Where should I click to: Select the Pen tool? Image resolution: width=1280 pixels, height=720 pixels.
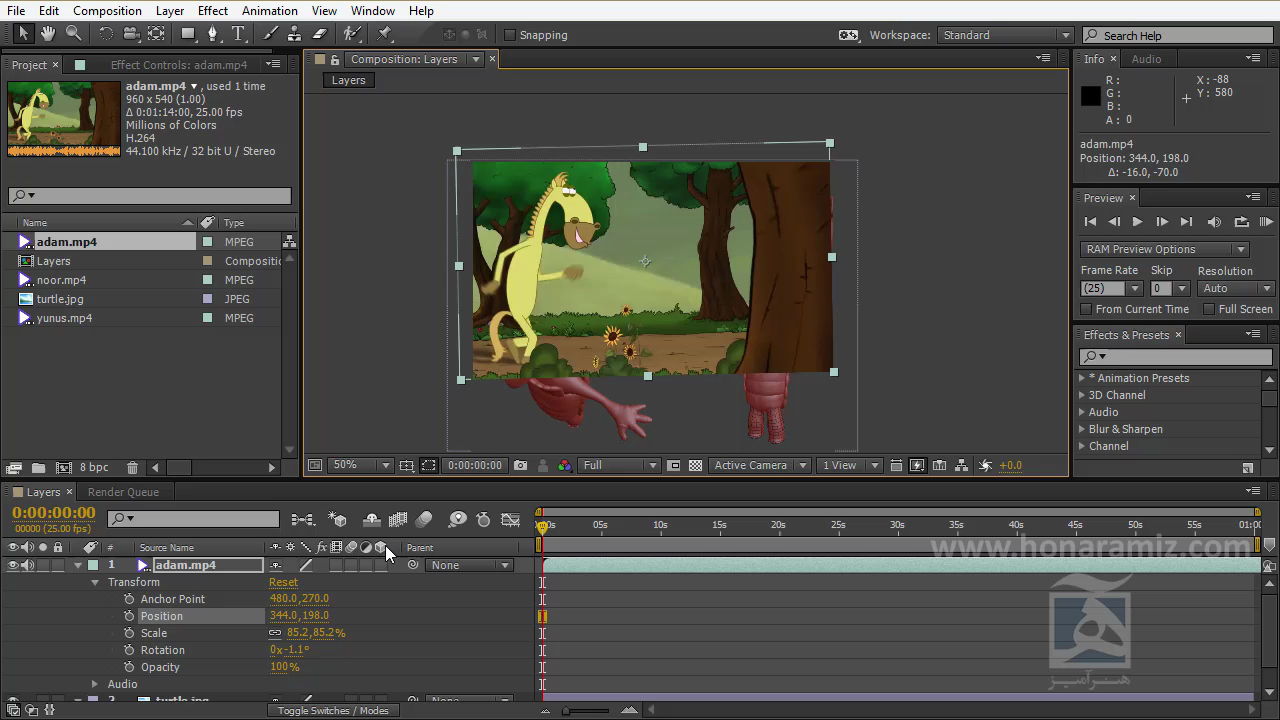[212, 34]
